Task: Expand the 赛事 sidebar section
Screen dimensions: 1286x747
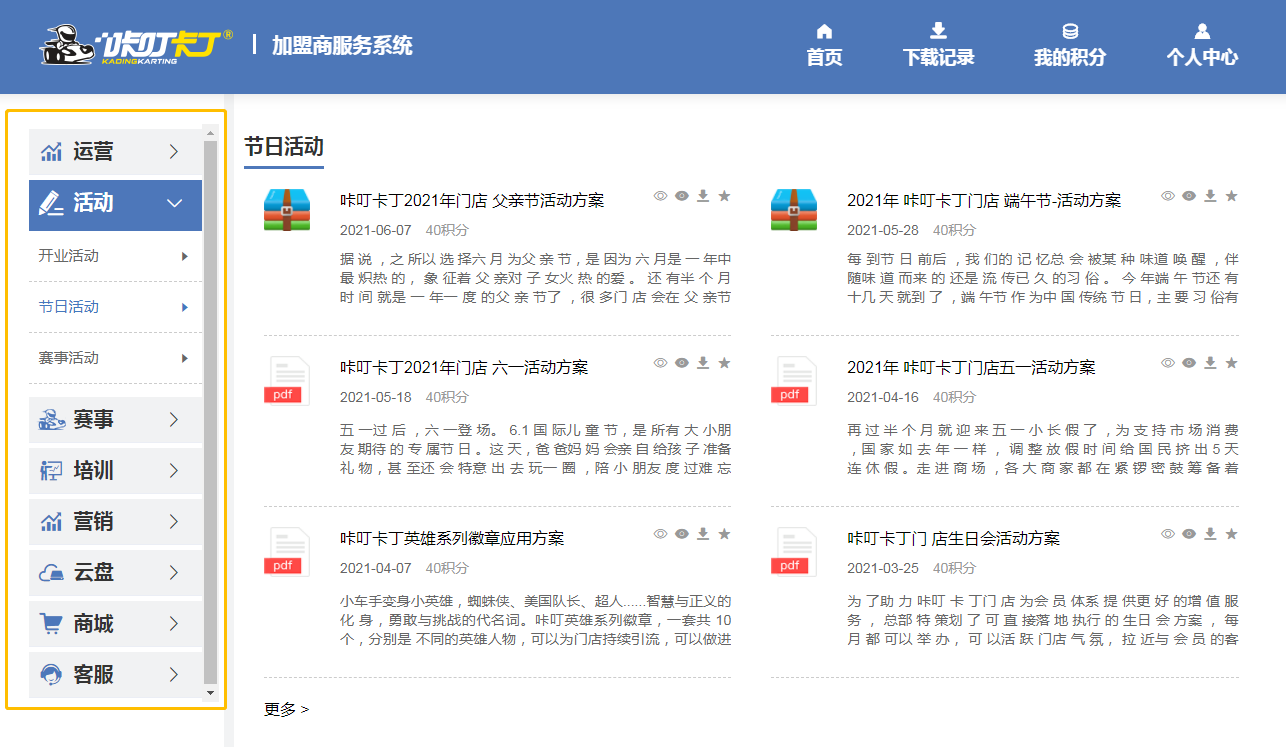Action: (115, 420)
